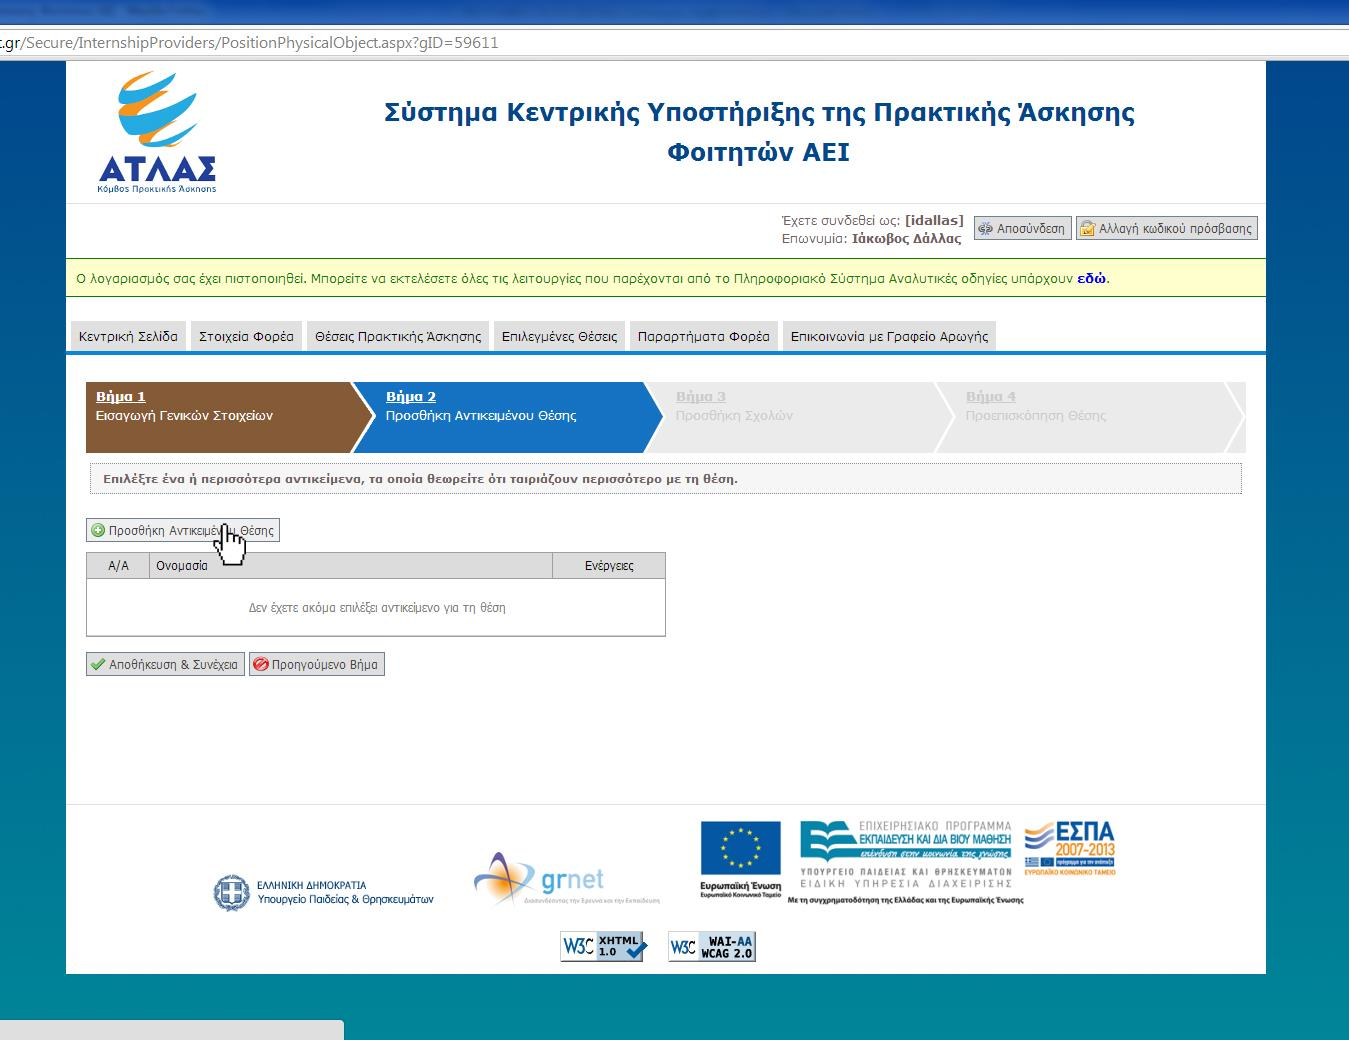Click the Α/Α column header

118,566
